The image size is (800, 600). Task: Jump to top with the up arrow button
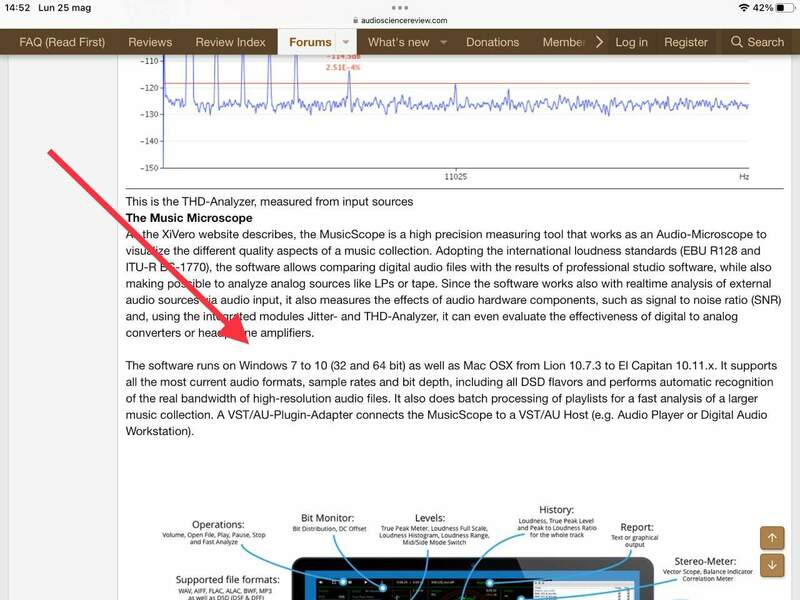click(772, 537)
